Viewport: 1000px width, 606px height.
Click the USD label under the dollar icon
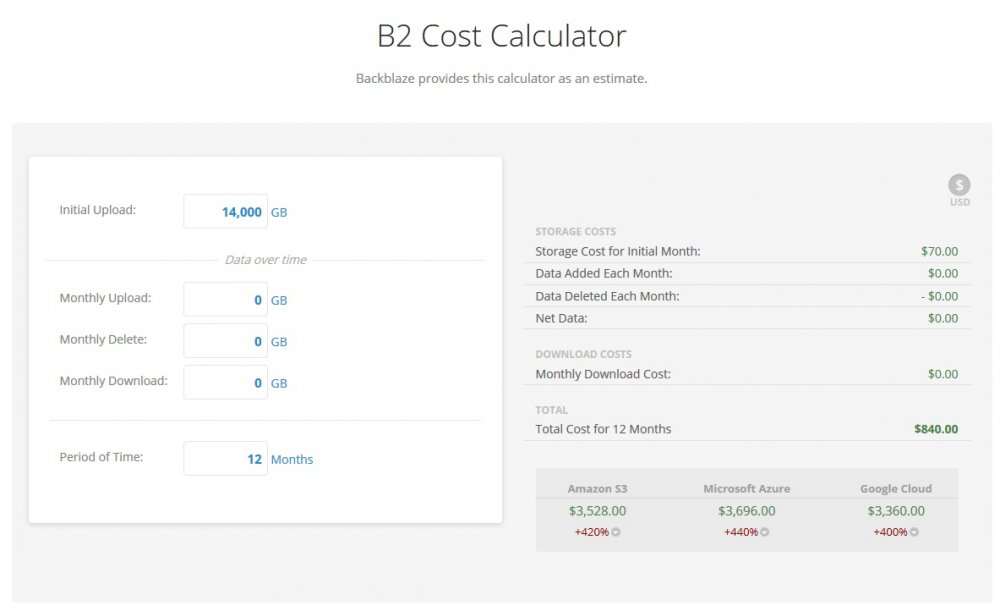tap(959, 202)
